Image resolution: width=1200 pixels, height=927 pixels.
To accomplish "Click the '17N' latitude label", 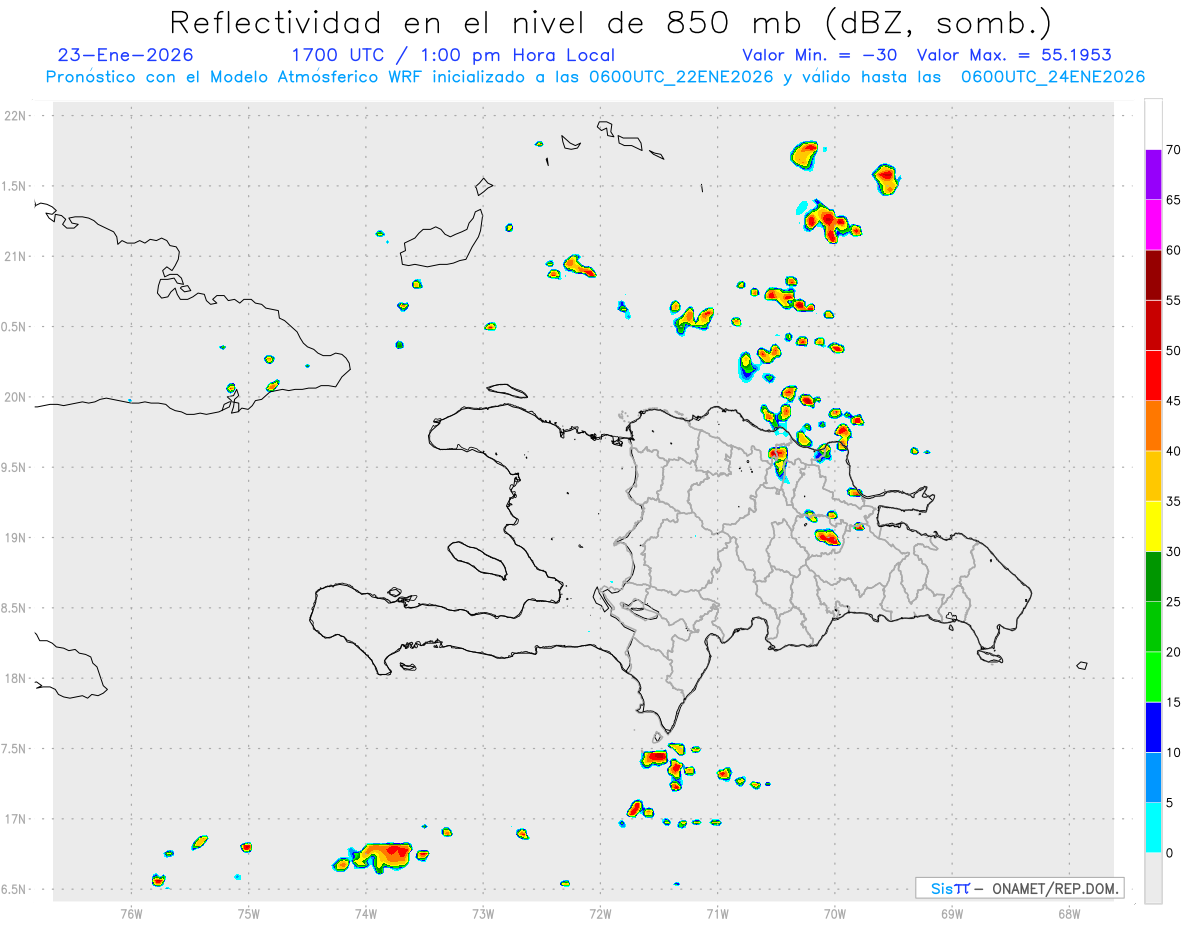I will (x=17, y=819).
